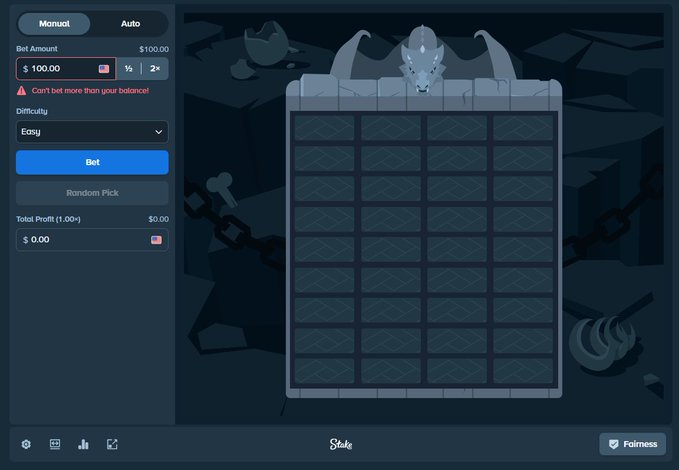This screenshot has width=679, height=470.
Task: Click the $100.00 value above the bet field
Action: (154, 49)
